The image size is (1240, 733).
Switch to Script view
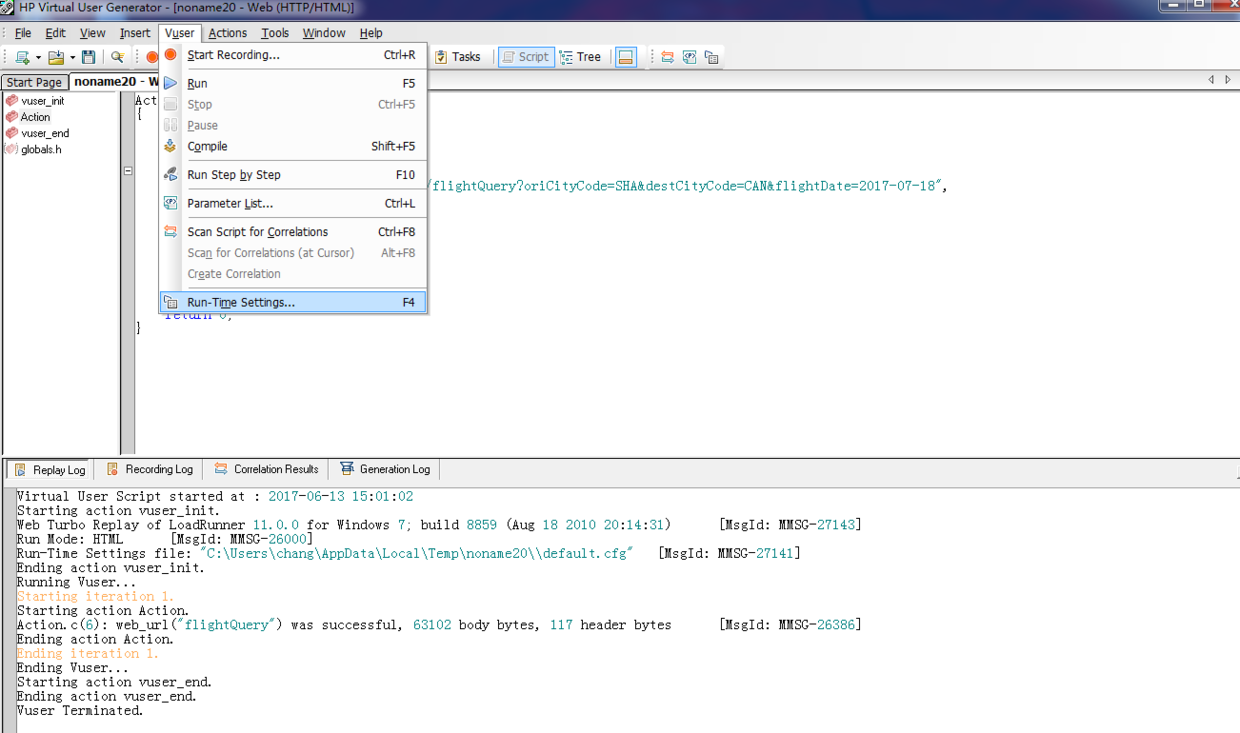point(525,57)
